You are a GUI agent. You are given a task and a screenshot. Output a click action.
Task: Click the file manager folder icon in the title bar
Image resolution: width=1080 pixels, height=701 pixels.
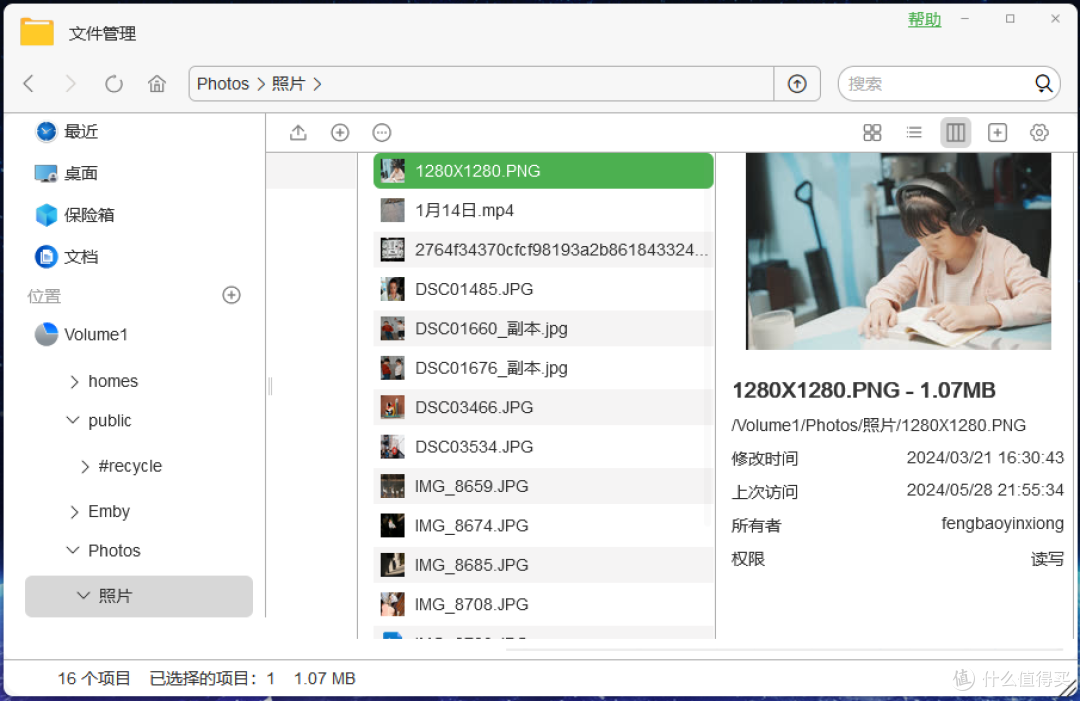tap(37, 32)
